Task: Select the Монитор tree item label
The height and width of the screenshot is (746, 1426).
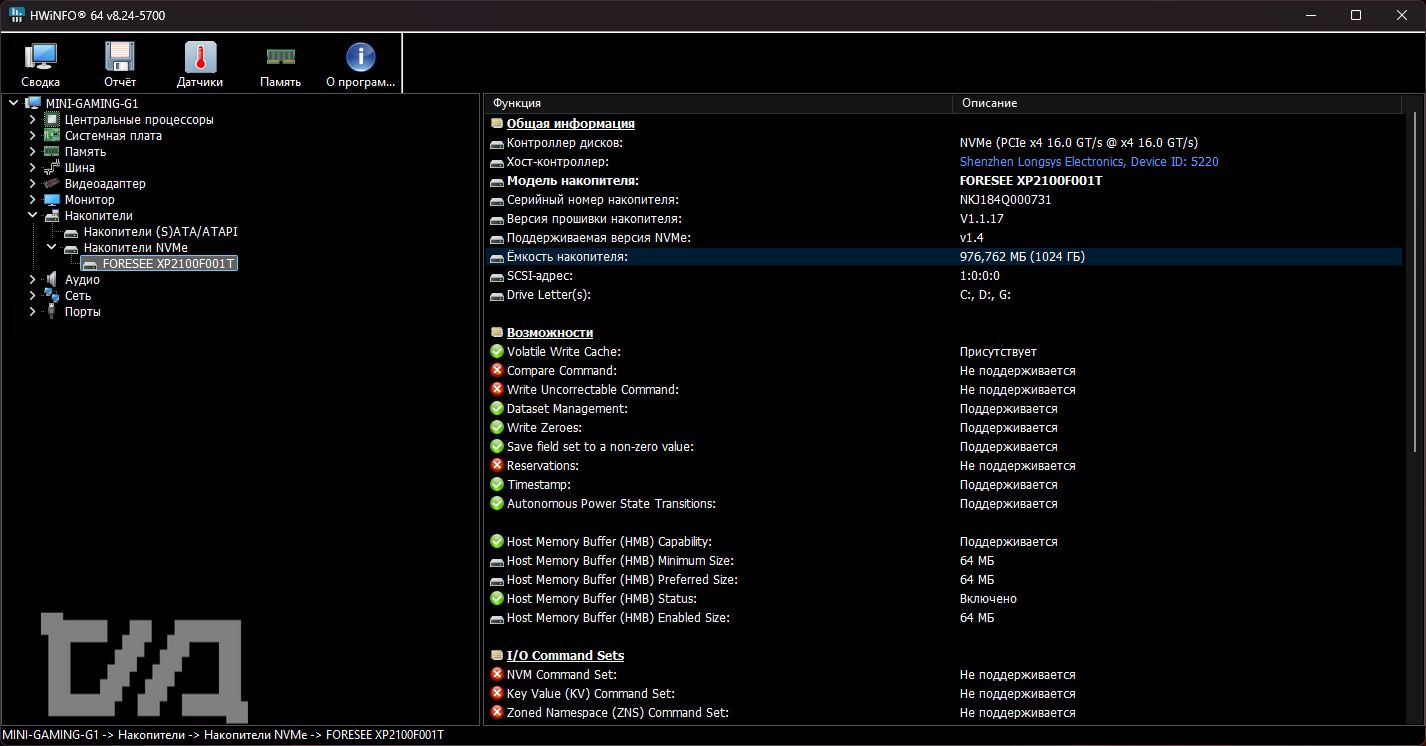Action: pyautogui.click(x=90, y=200)
